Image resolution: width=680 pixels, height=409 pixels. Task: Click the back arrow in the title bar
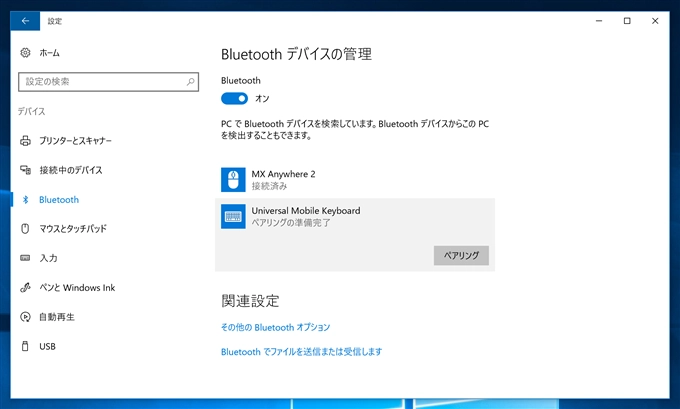[x=25, y=21]
